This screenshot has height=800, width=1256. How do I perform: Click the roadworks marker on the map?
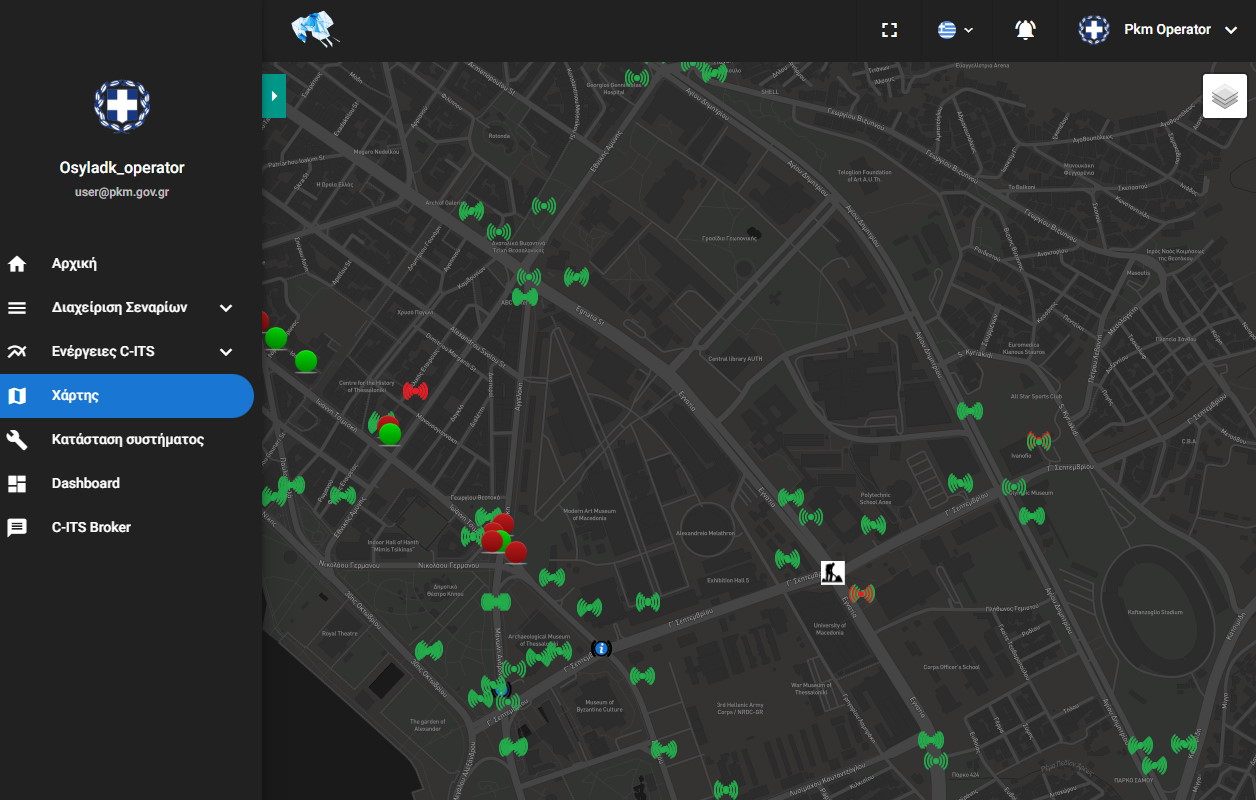click(833, 573)
